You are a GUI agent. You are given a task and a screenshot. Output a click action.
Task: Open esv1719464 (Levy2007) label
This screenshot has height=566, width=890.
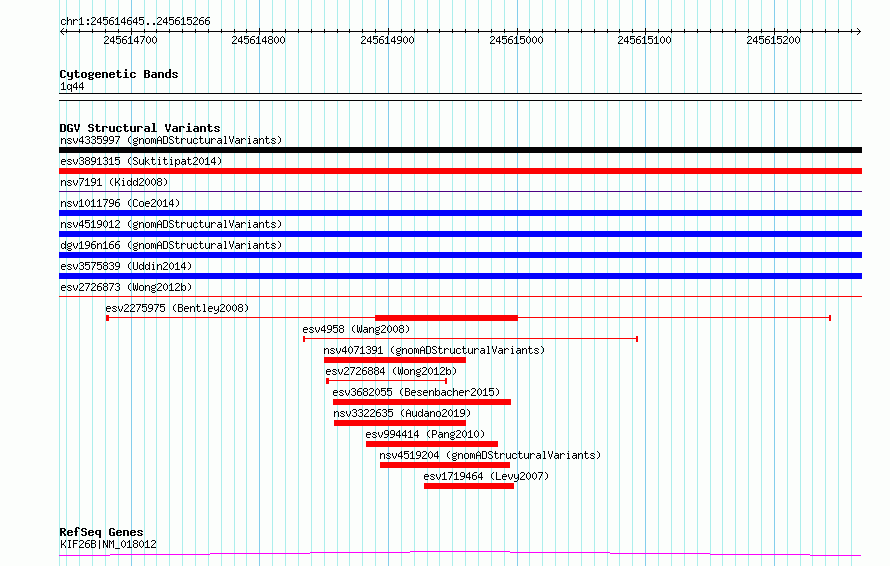click(x=486, y=476)
